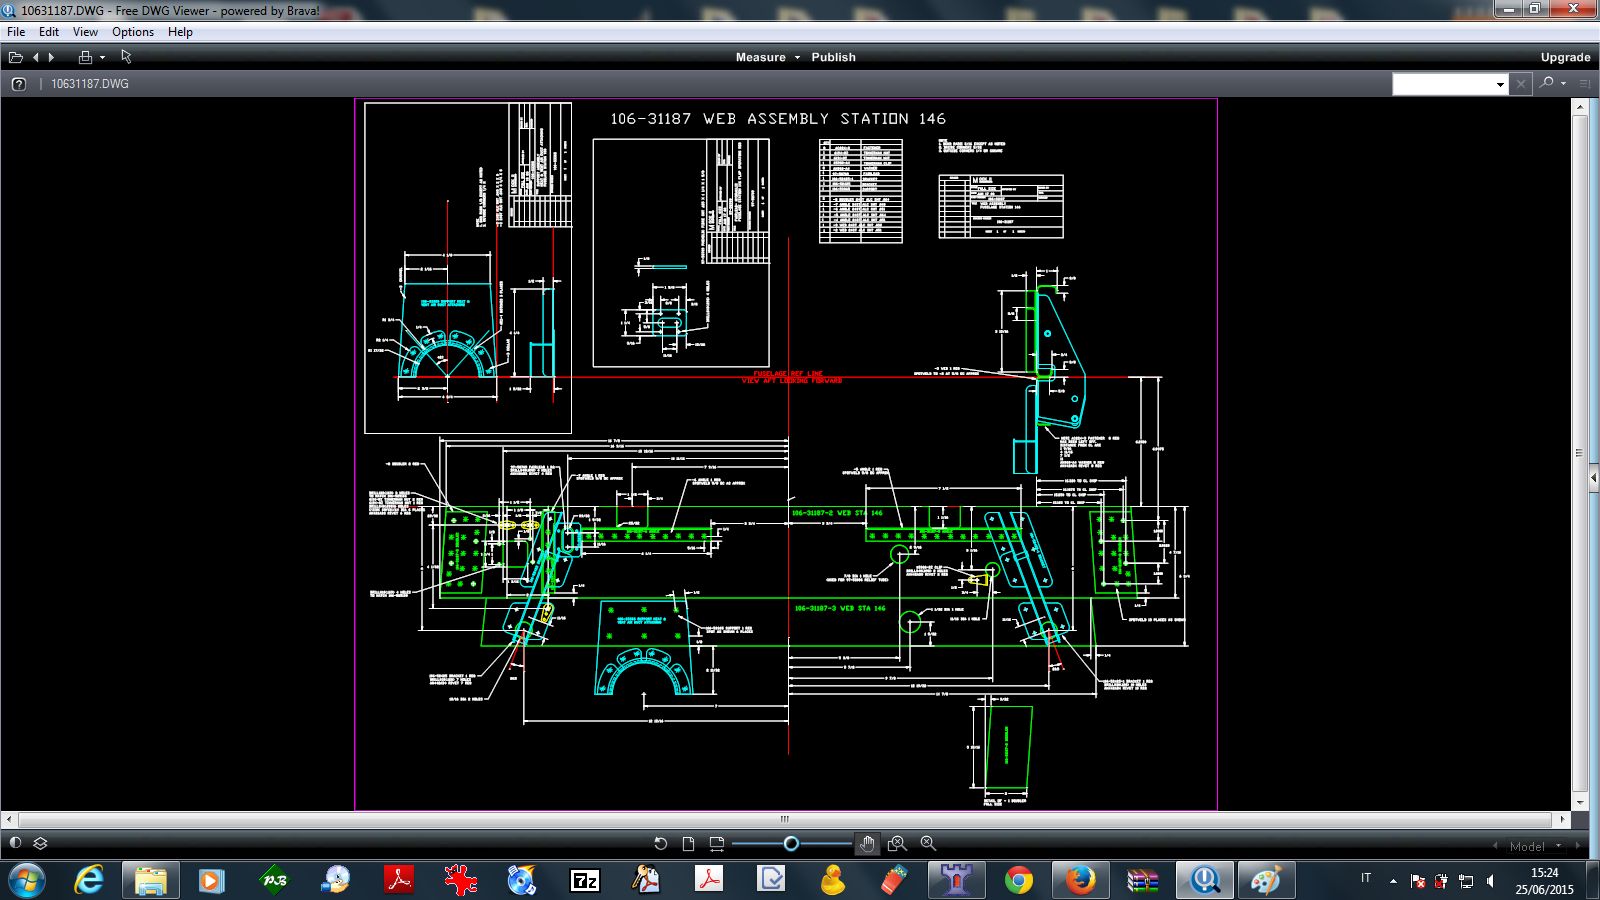Open the View menu
Viewport: 1600px width, 900px height.
pyautogui.click(x=85, y=32)
